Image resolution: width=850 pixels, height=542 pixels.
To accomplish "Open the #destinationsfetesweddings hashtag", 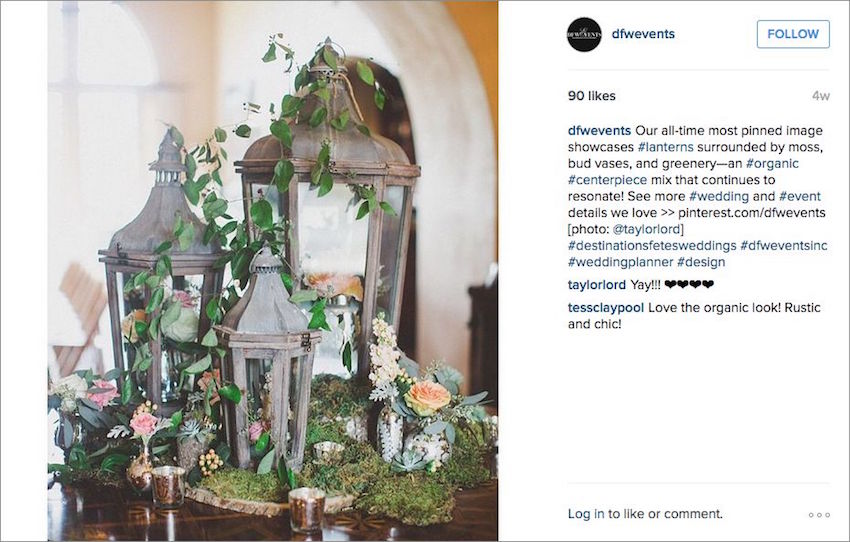I will click(x=652, y=246).
